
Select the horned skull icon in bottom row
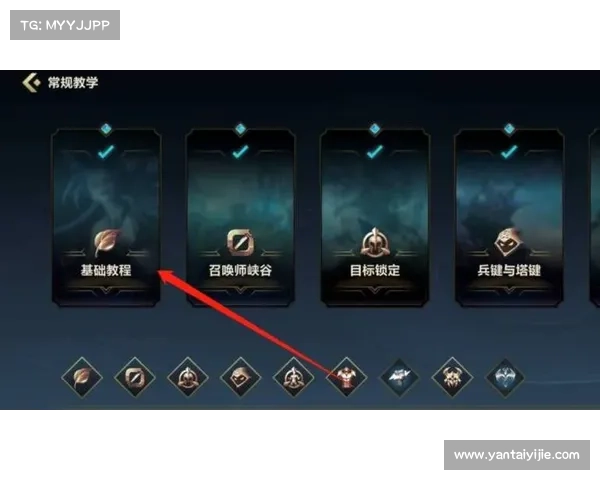[x=452, y=377]
